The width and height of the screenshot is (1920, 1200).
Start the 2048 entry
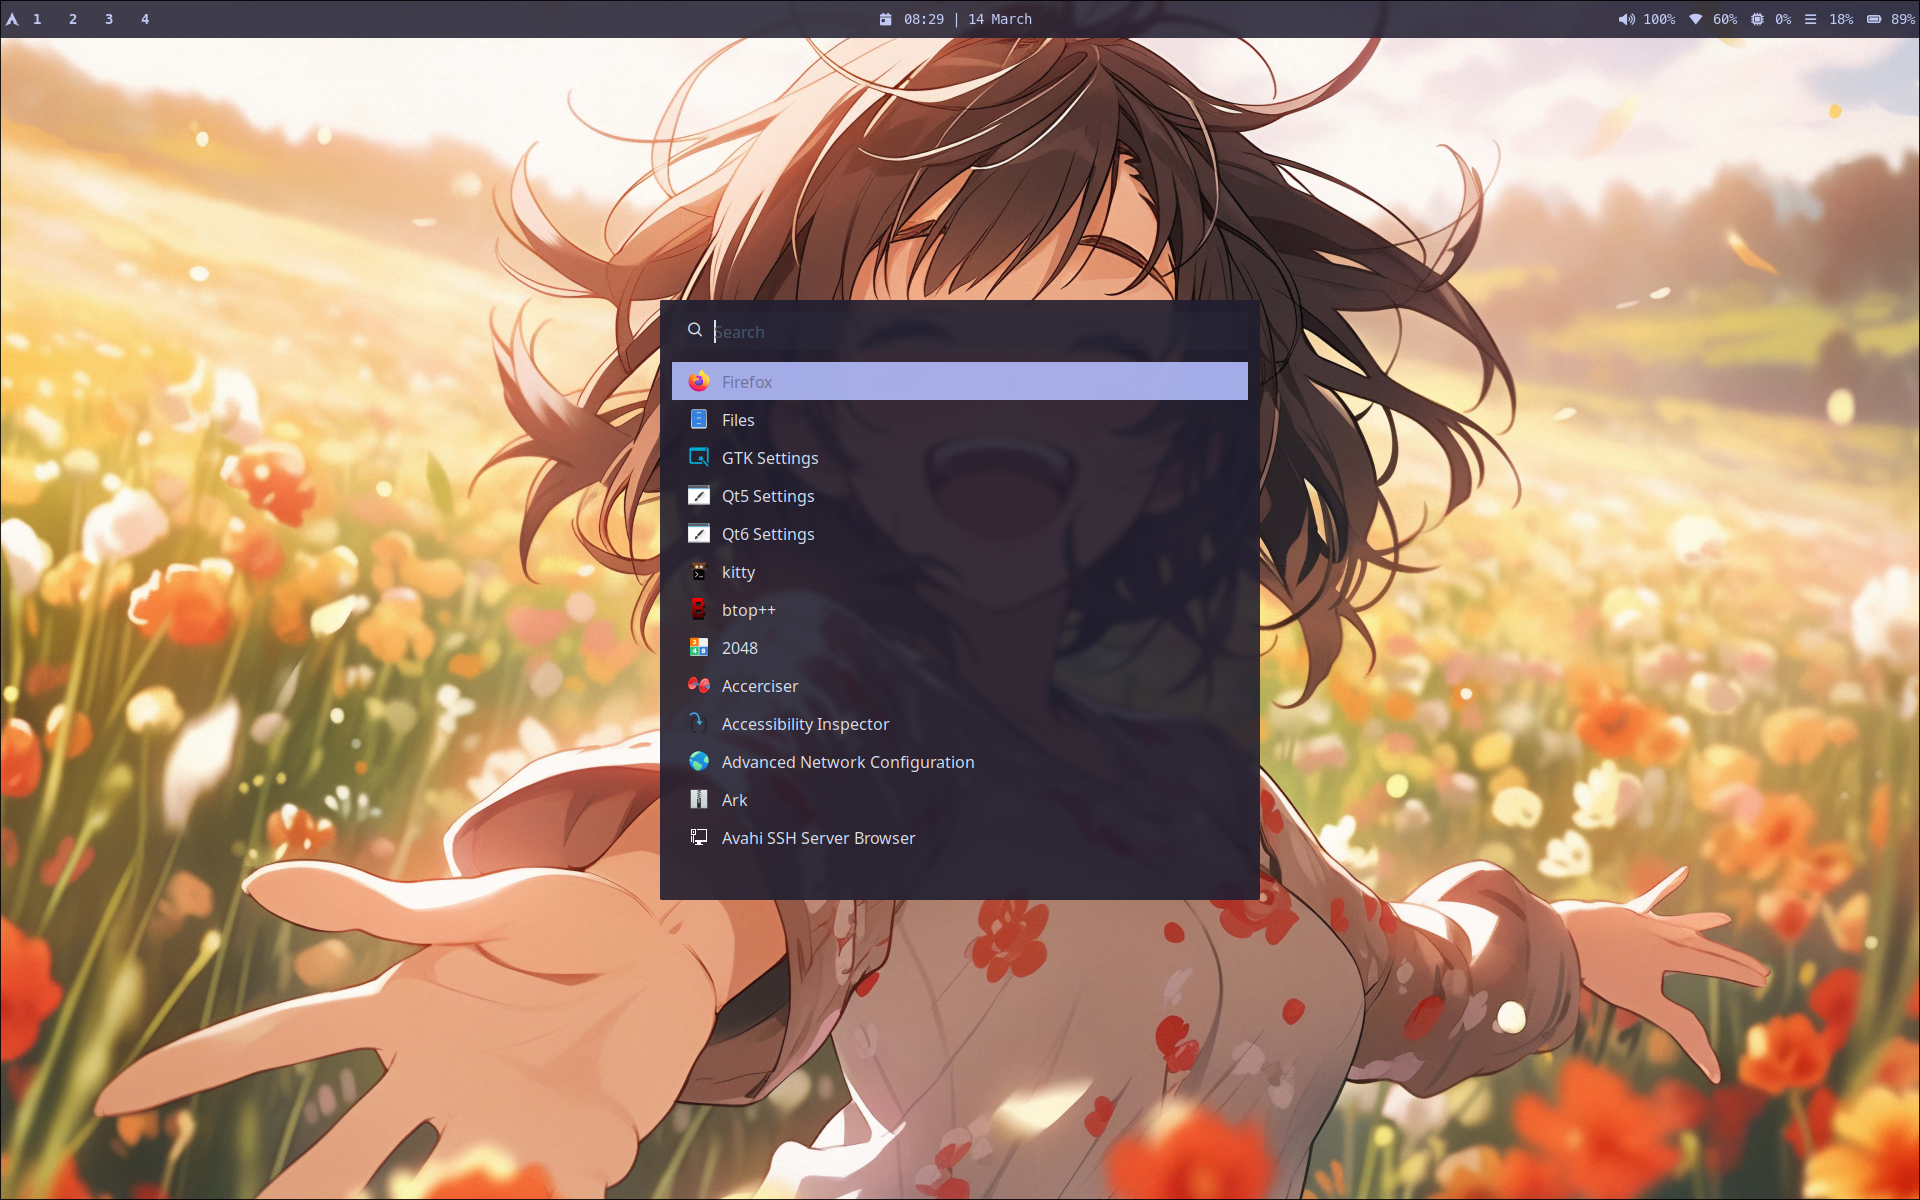point(960,647)
